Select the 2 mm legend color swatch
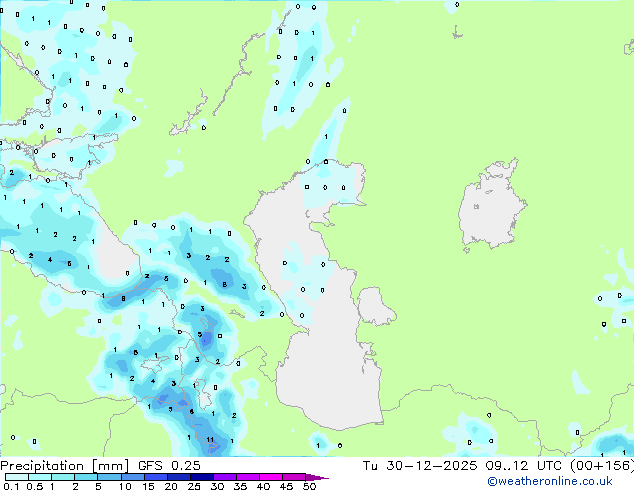634x490 pixels. [86, 477]
